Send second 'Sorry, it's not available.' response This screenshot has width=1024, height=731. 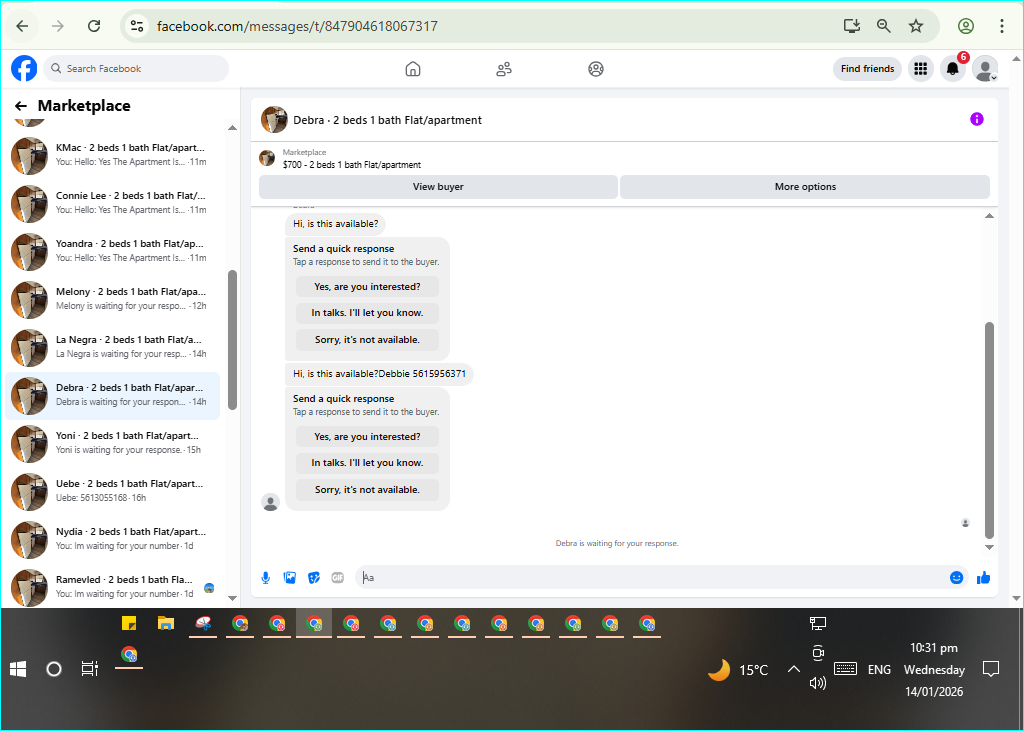[x=367, y=489]
